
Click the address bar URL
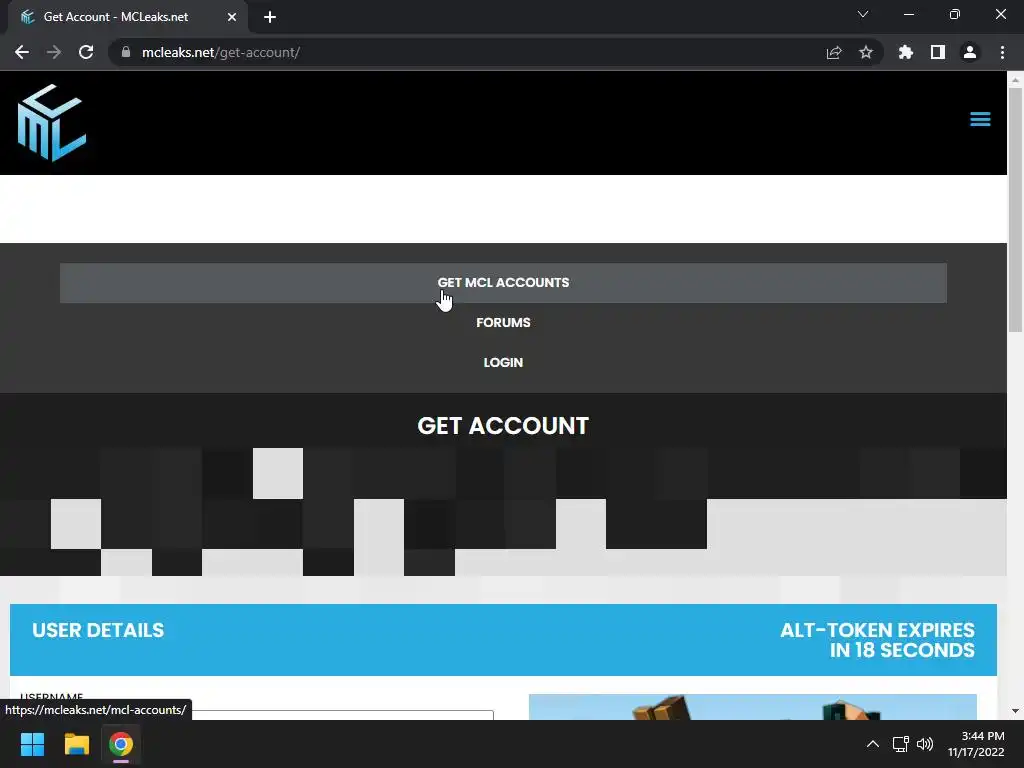point(221,52)
